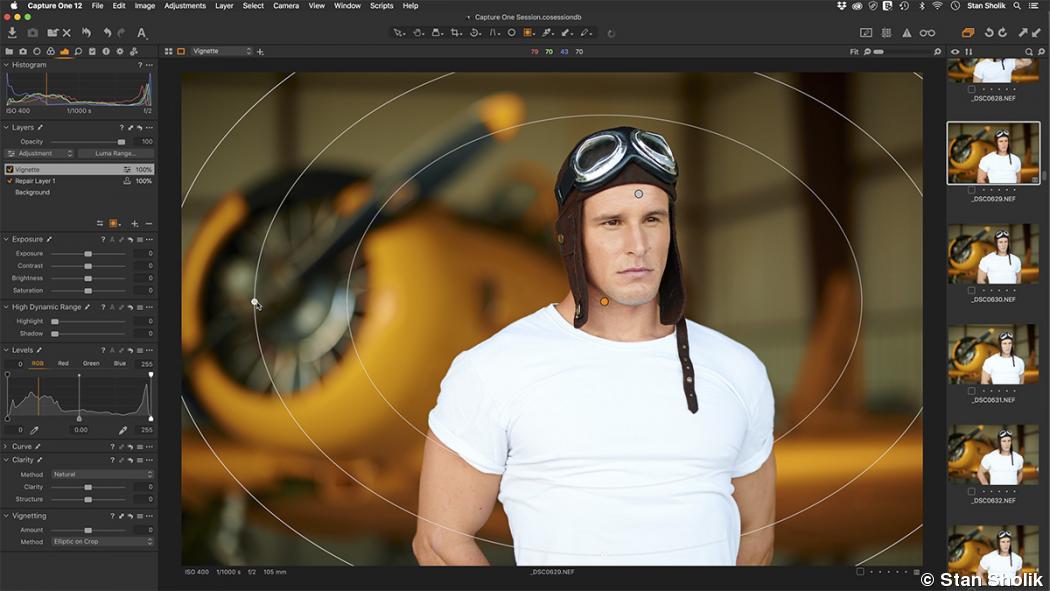Screen dimensions: 1050x591
Task: Open the Scripts menu
Action: [x=382, y=5]
